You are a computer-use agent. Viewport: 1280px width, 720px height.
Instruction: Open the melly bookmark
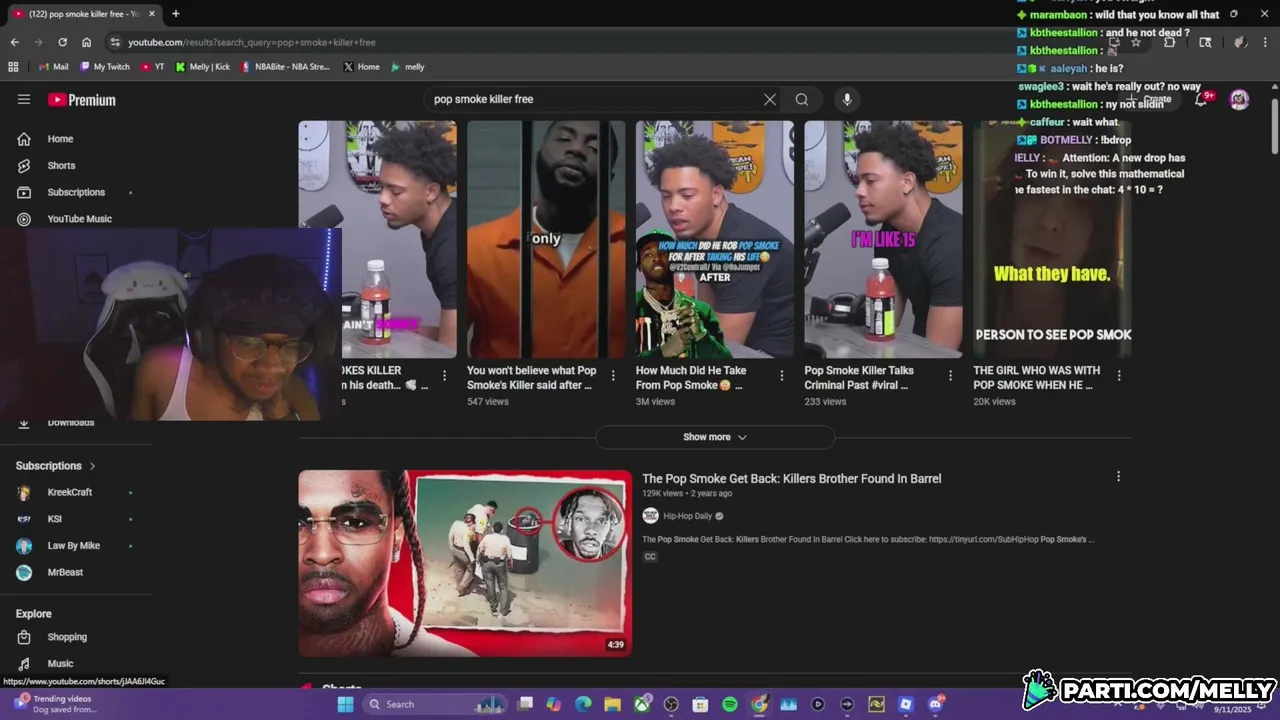click(408, 67)
